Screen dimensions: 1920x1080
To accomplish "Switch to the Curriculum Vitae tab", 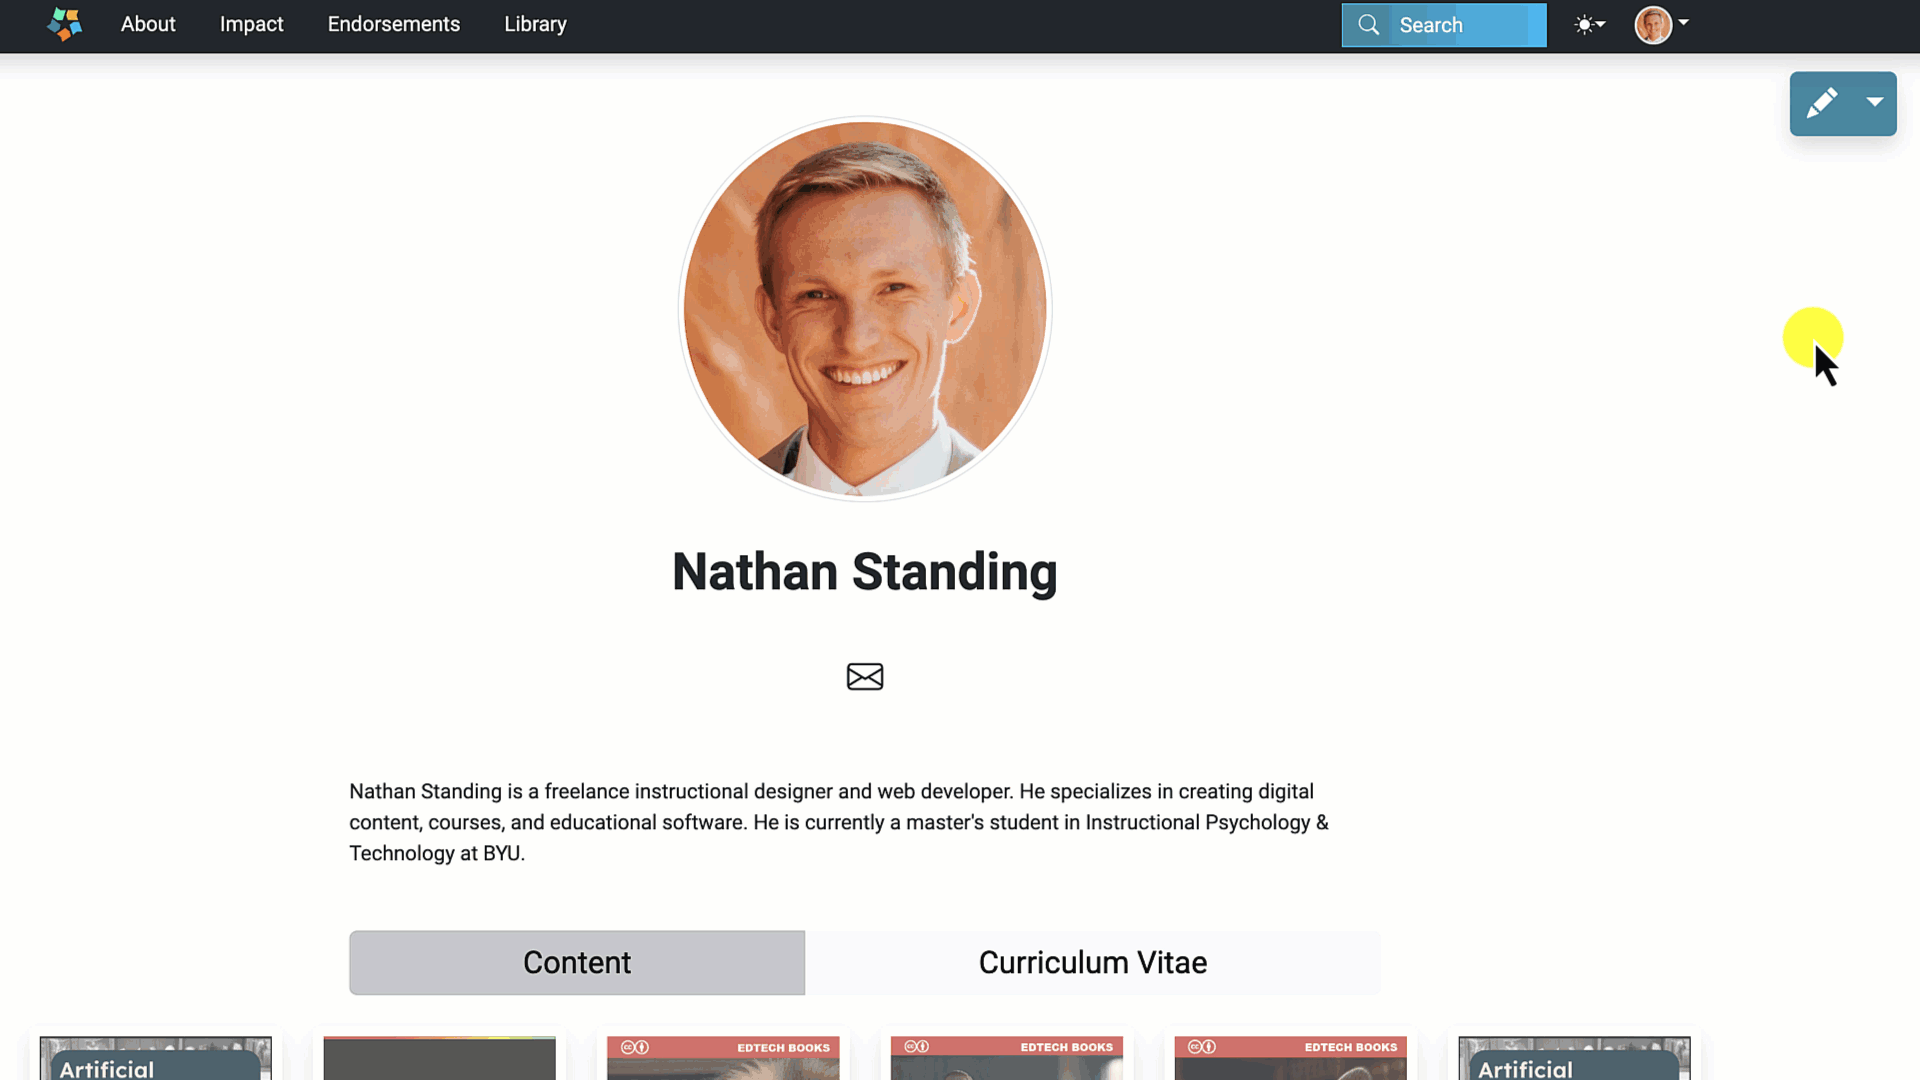I will tap(1092, 963).
